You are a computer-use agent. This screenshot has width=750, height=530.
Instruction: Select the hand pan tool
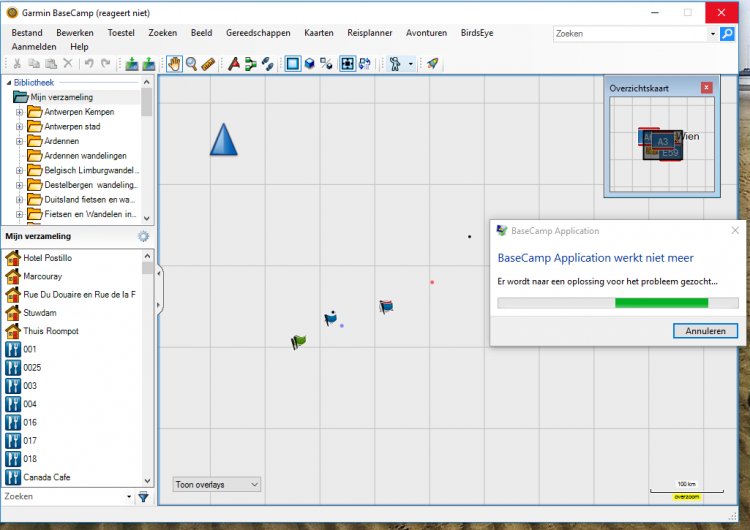(x=174, y=64)
